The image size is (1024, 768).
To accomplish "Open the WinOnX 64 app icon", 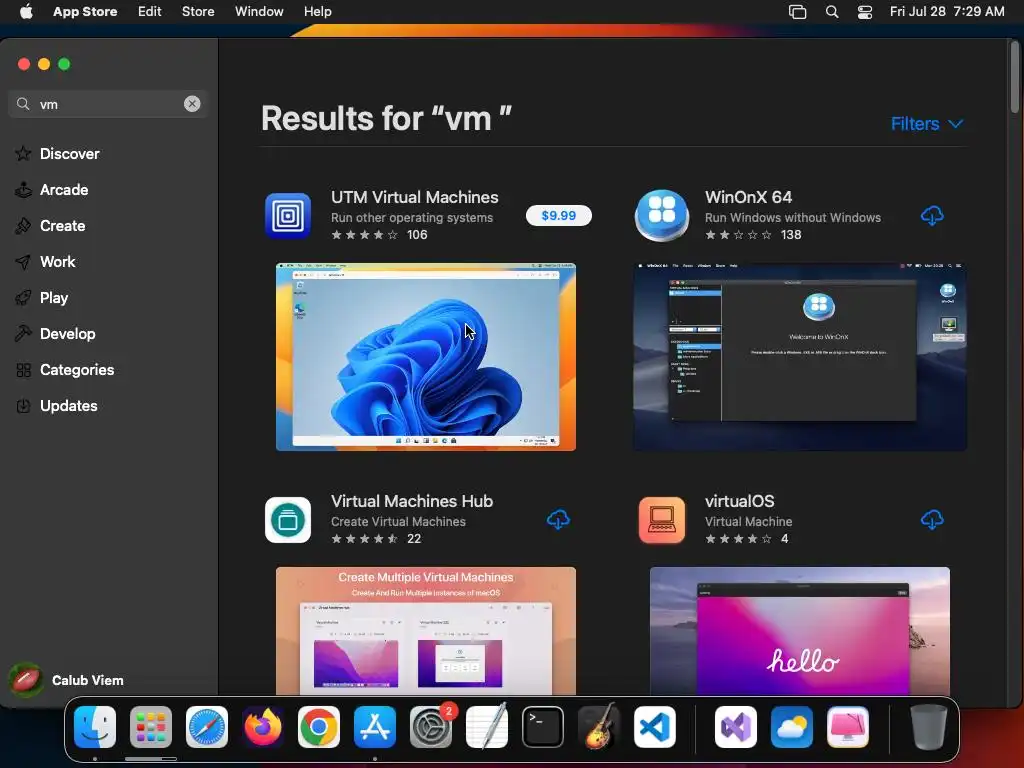I will pos(662,216).
